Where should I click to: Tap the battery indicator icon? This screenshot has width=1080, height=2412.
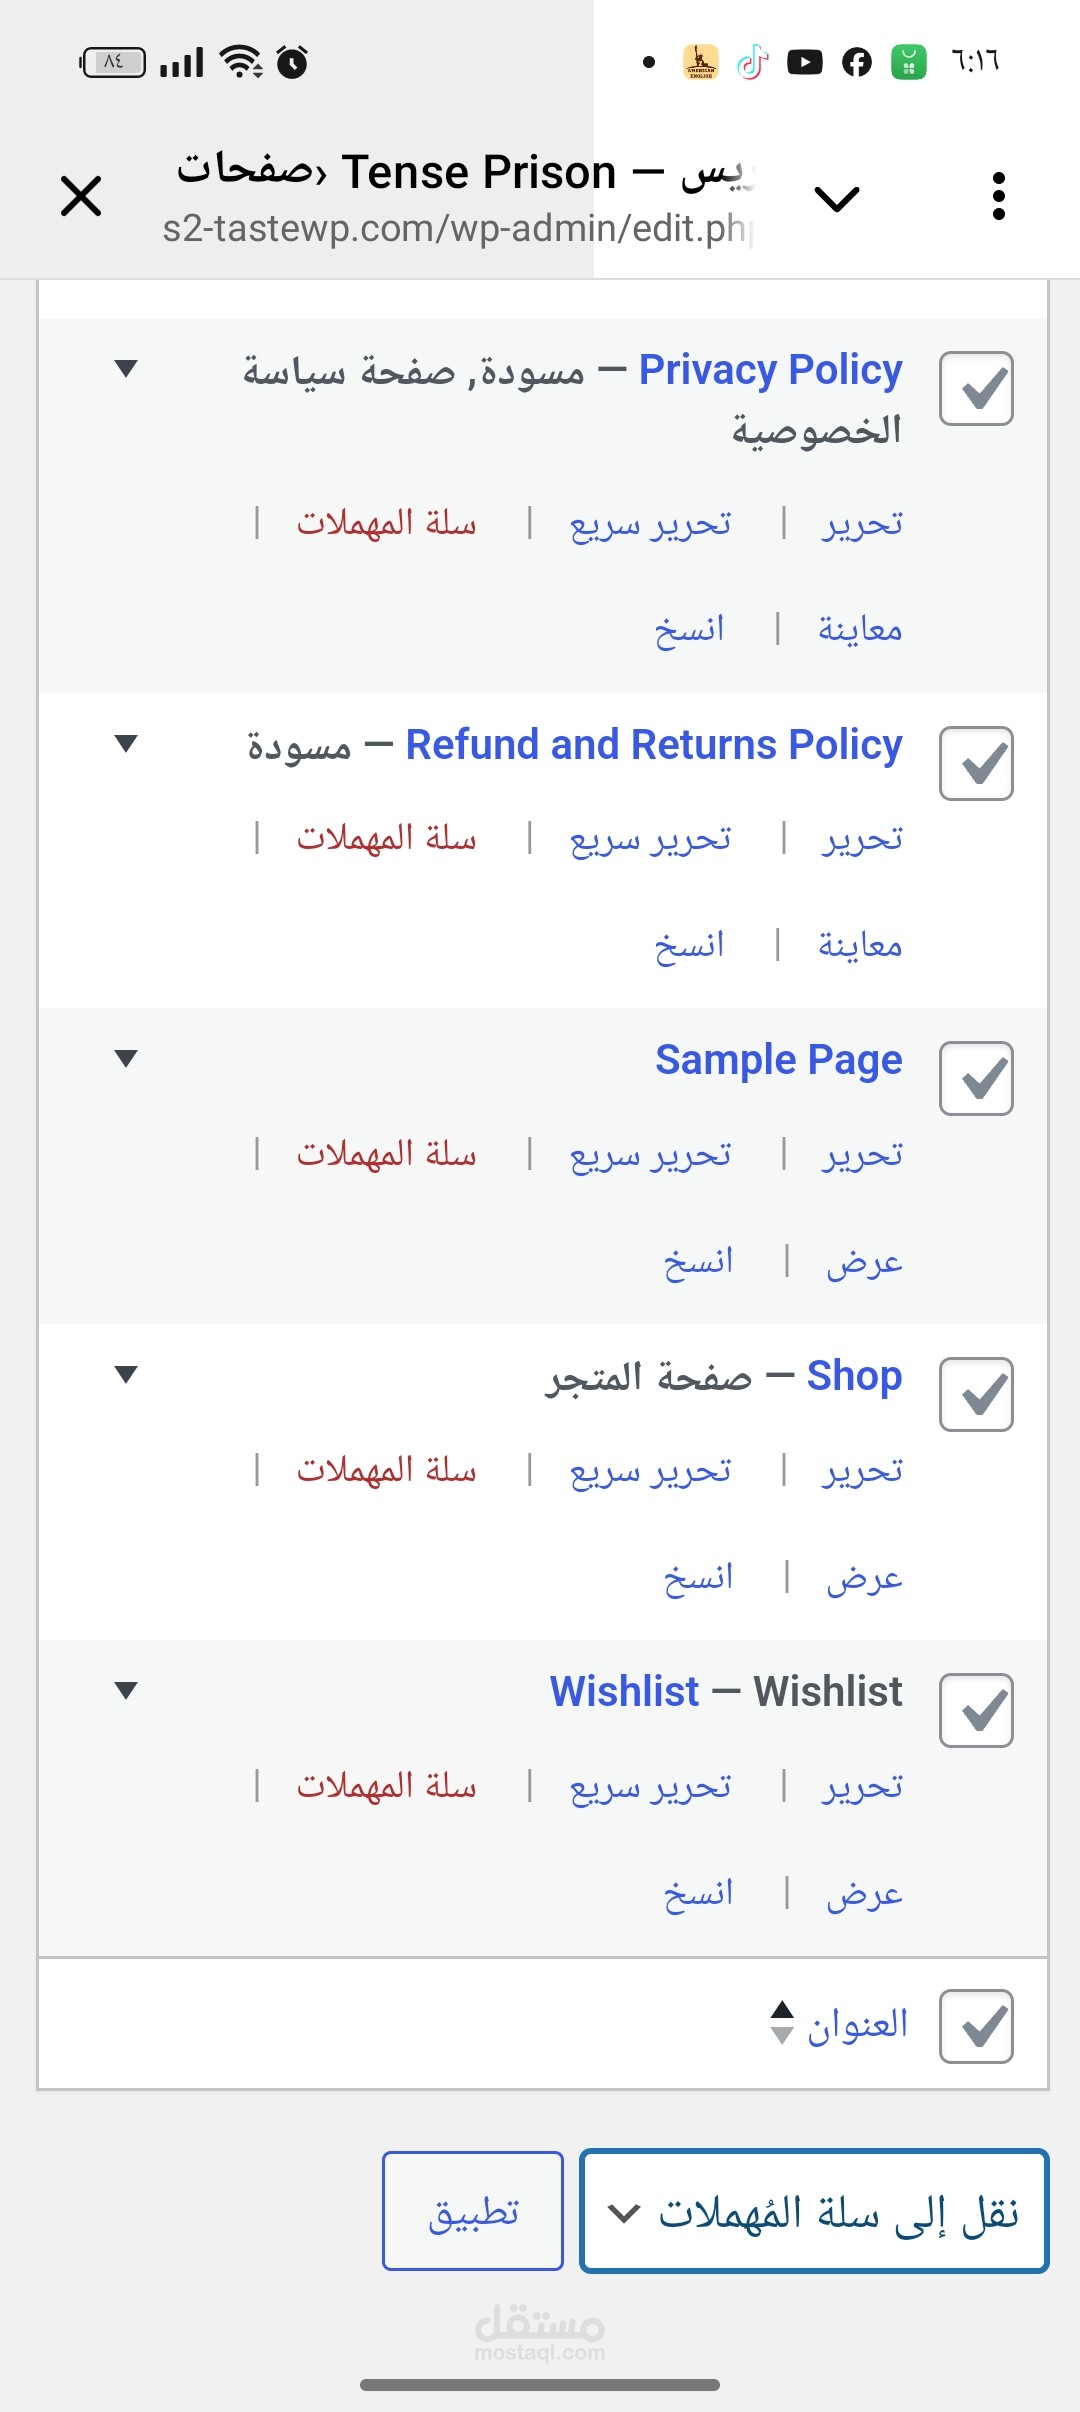113,63
